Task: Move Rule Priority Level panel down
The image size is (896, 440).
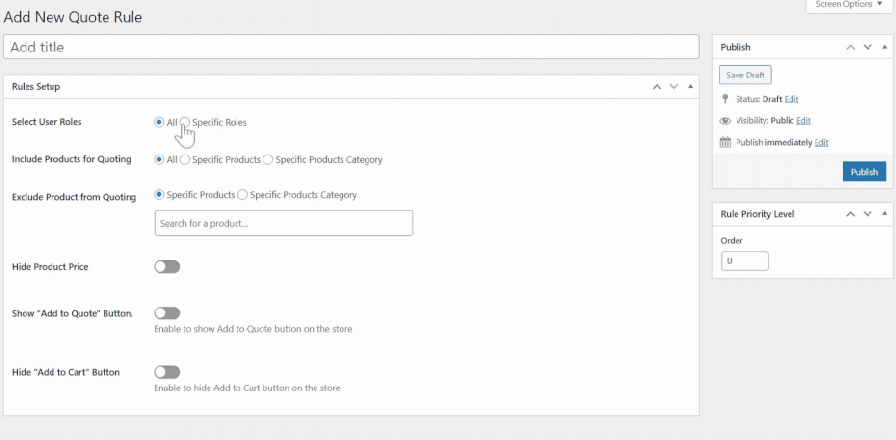Action: (866, 214)
